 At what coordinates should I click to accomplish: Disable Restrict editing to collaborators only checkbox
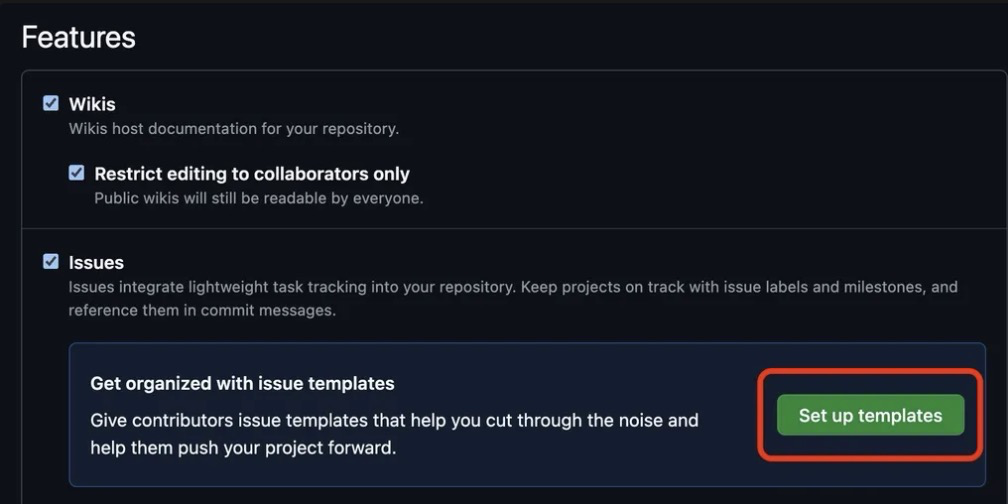(x=76, y=173)
